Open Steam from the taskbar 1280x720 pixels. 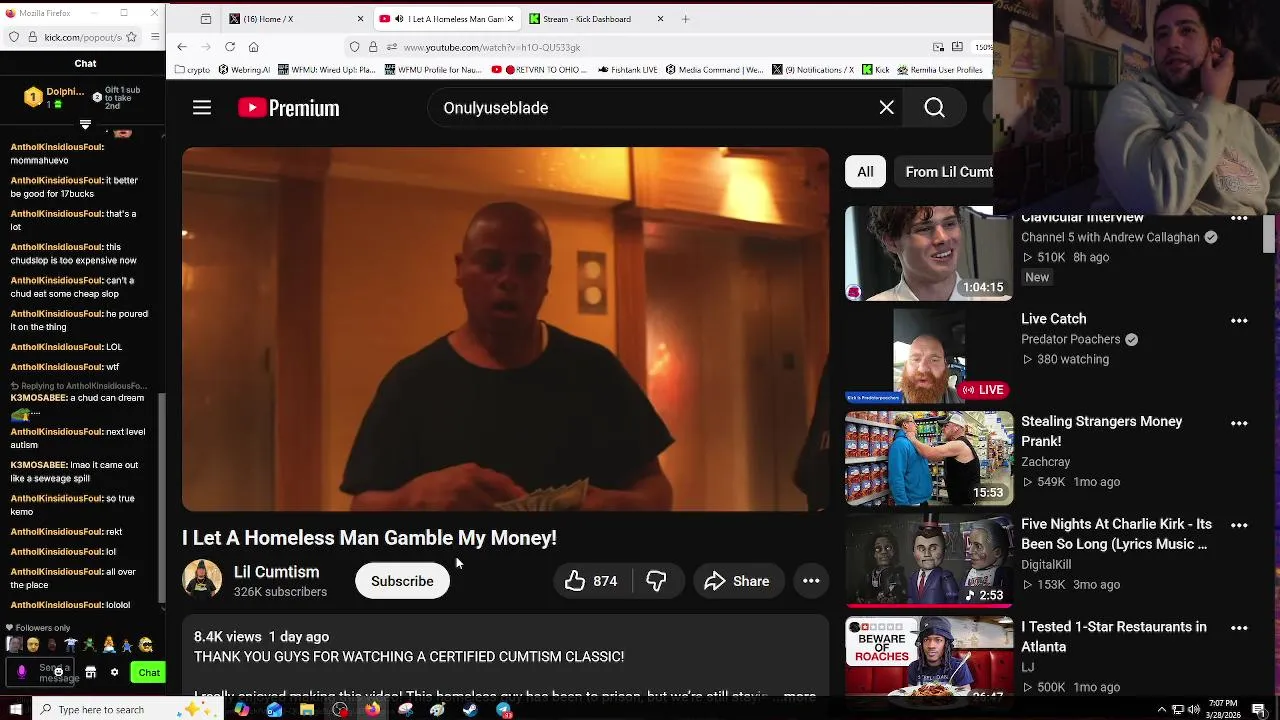470,710
